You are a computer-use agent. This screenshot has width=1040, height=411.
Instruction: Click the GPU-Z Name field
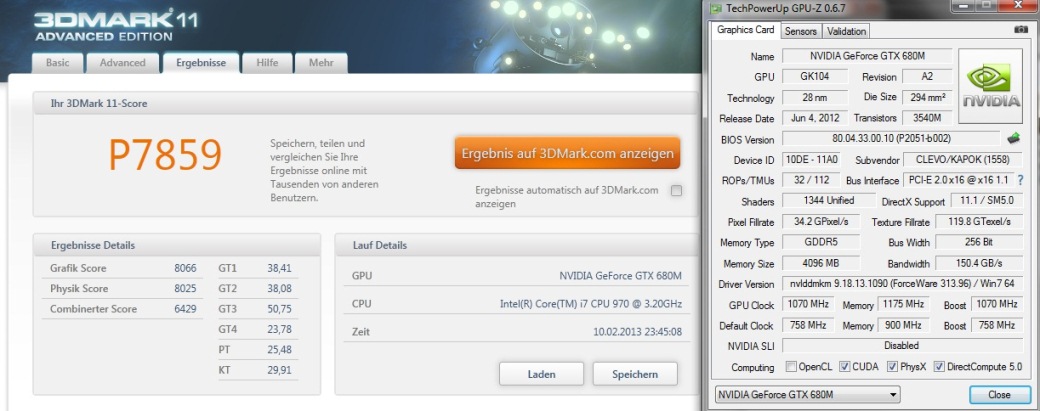(867, 56)
